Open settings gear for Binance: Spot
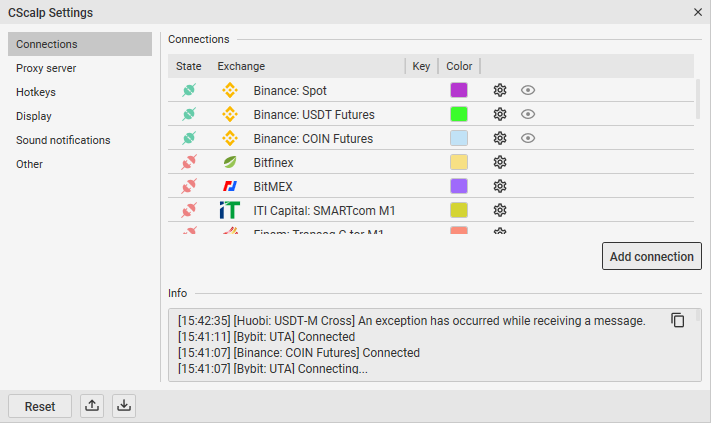This screenshot has width=711, height=423. pos(500,90)
